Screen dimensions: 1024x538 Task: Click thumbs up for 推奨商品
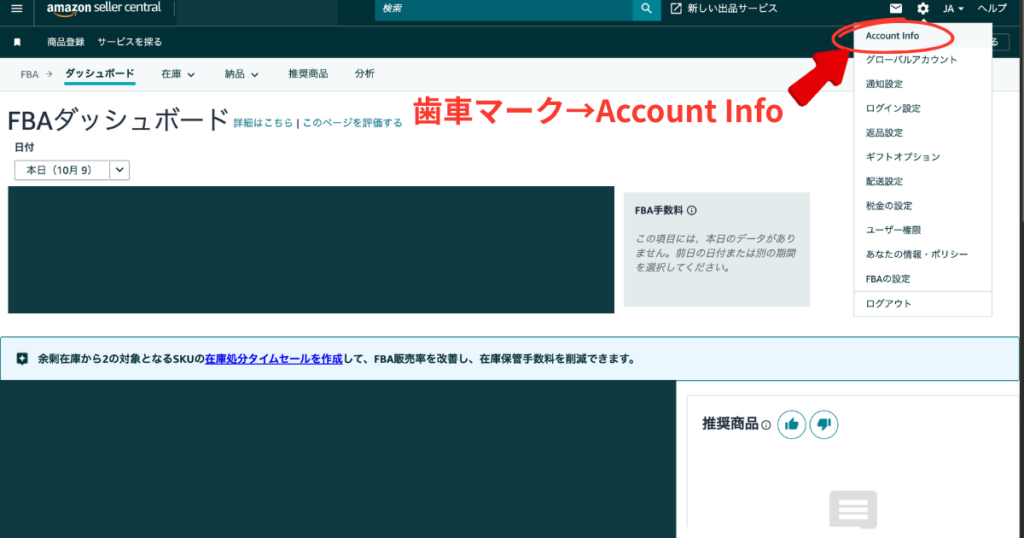coord(792,425)
